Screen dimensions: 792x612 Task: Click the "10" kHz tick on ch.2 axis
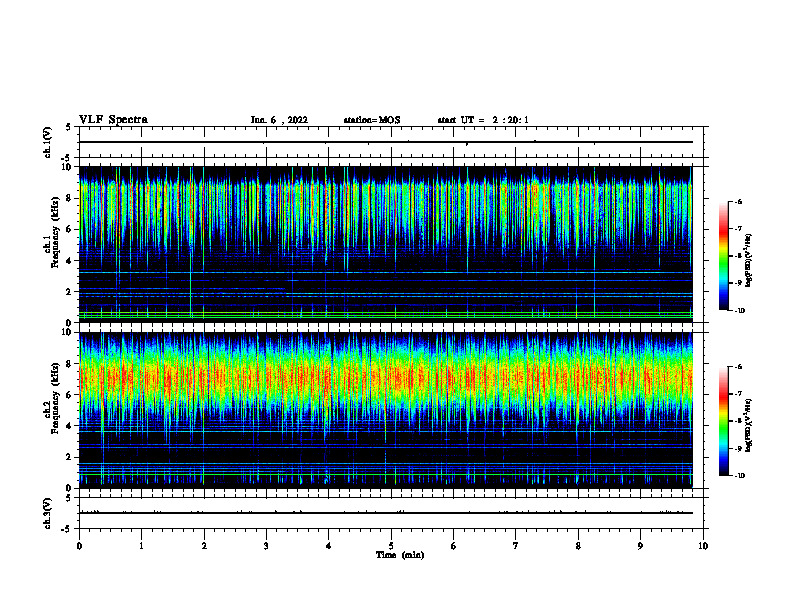[69, 332]
